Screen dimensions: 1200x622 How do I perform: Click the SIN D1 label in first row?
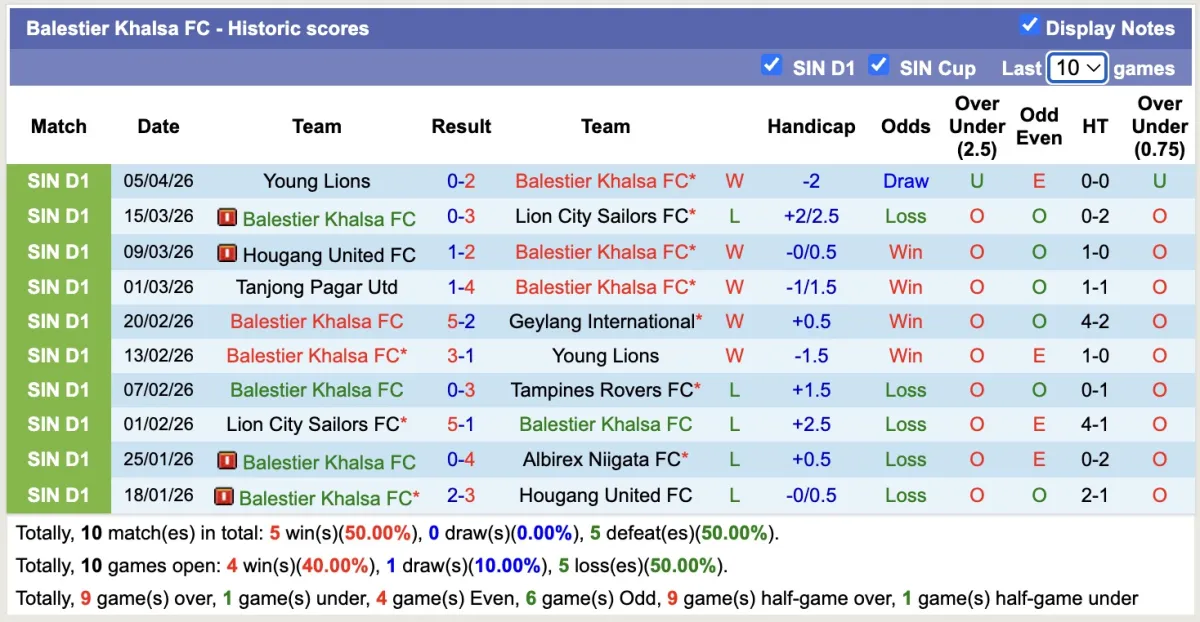(x=59, y=181)
